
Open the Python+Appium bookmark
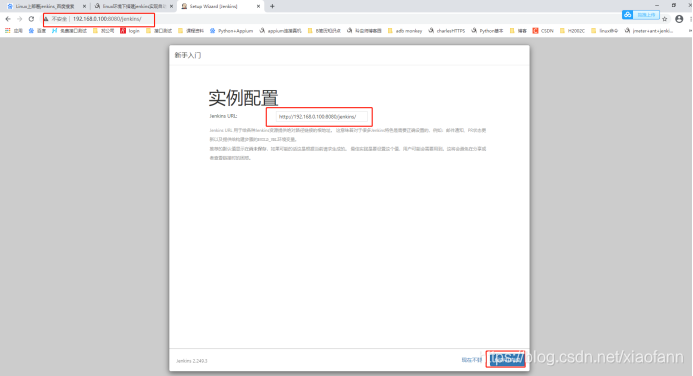(231, 31)
